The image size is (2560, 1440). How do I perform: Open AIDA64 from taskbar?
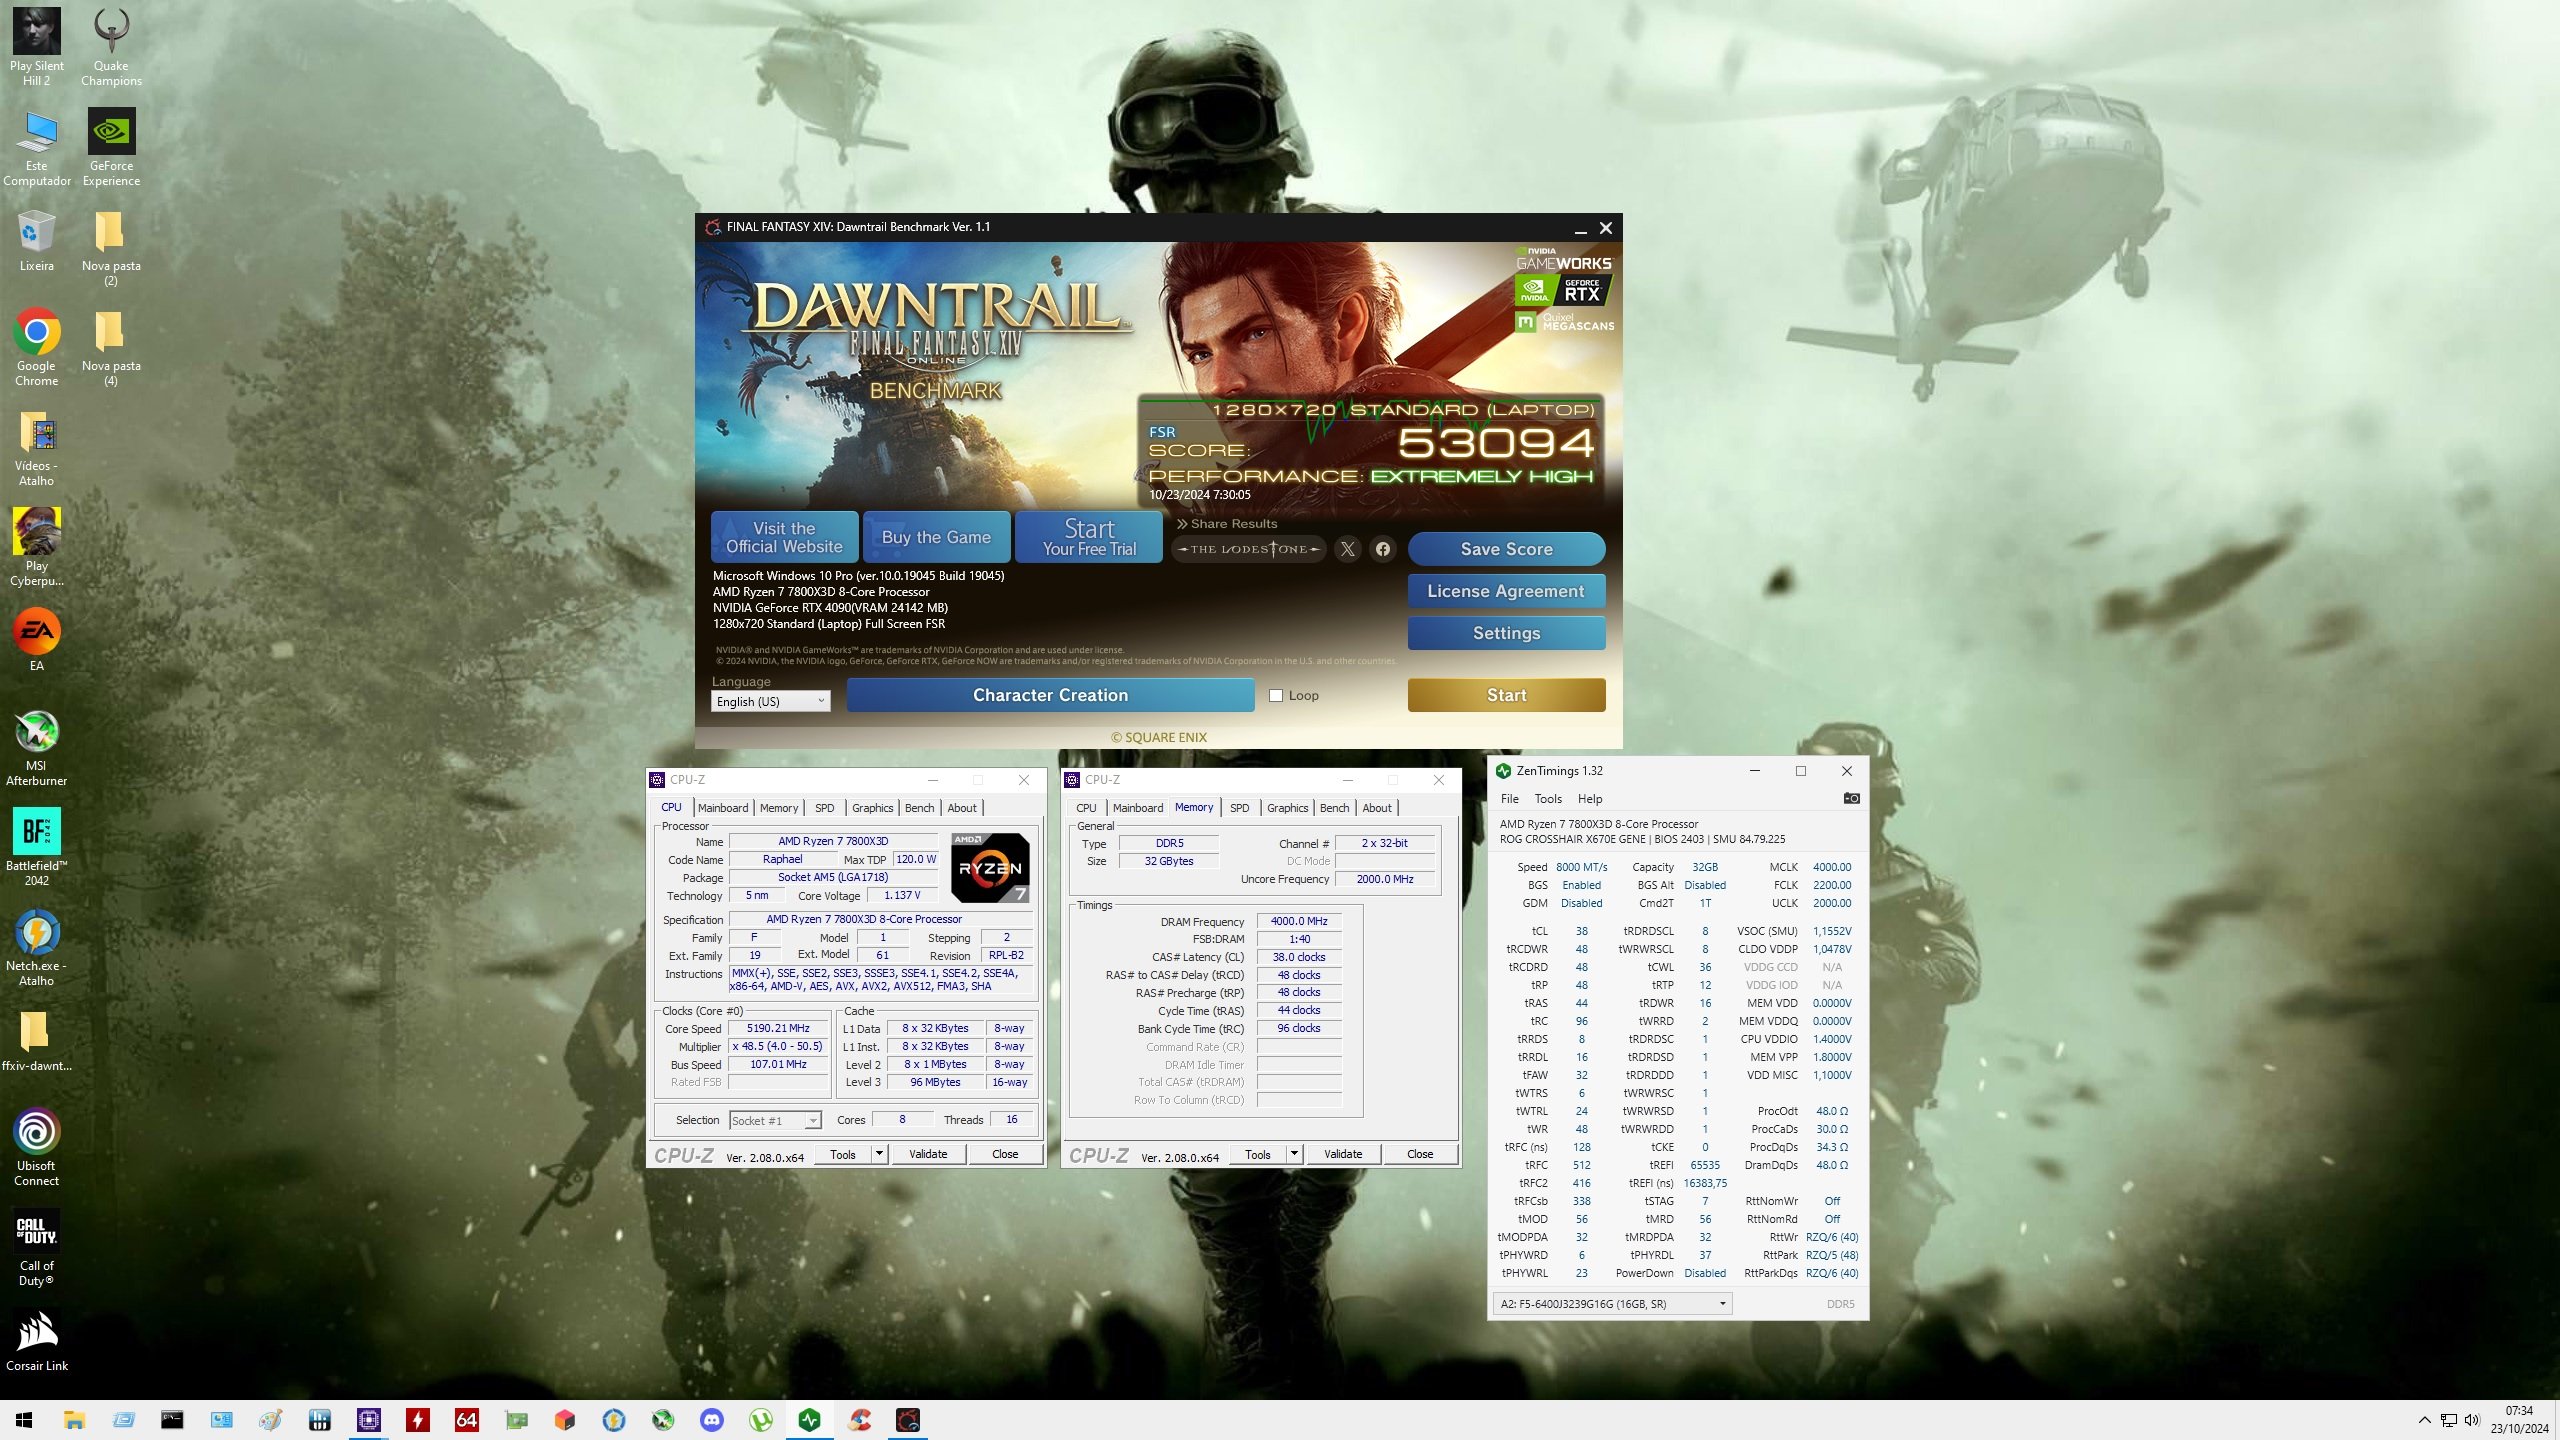pyautogui.click(x=467, y=1420)
